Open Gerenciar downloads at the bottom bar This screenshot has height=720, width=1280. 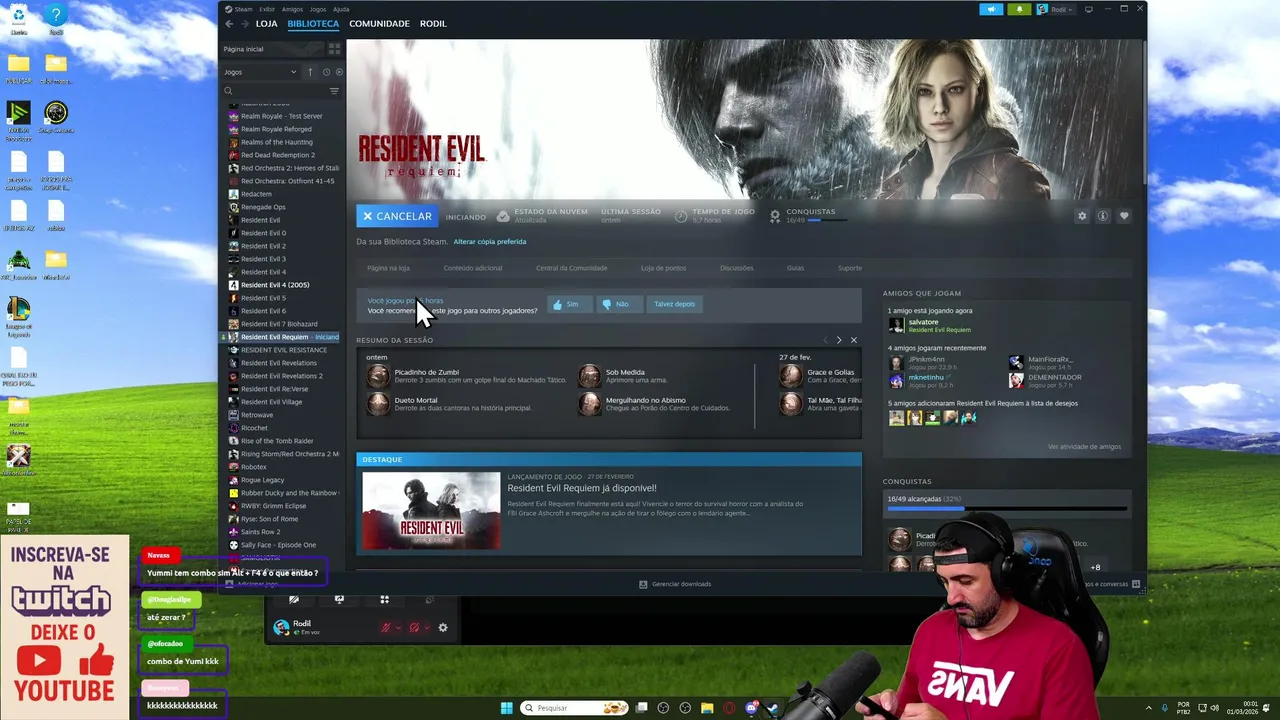click(x=675, y=584)
